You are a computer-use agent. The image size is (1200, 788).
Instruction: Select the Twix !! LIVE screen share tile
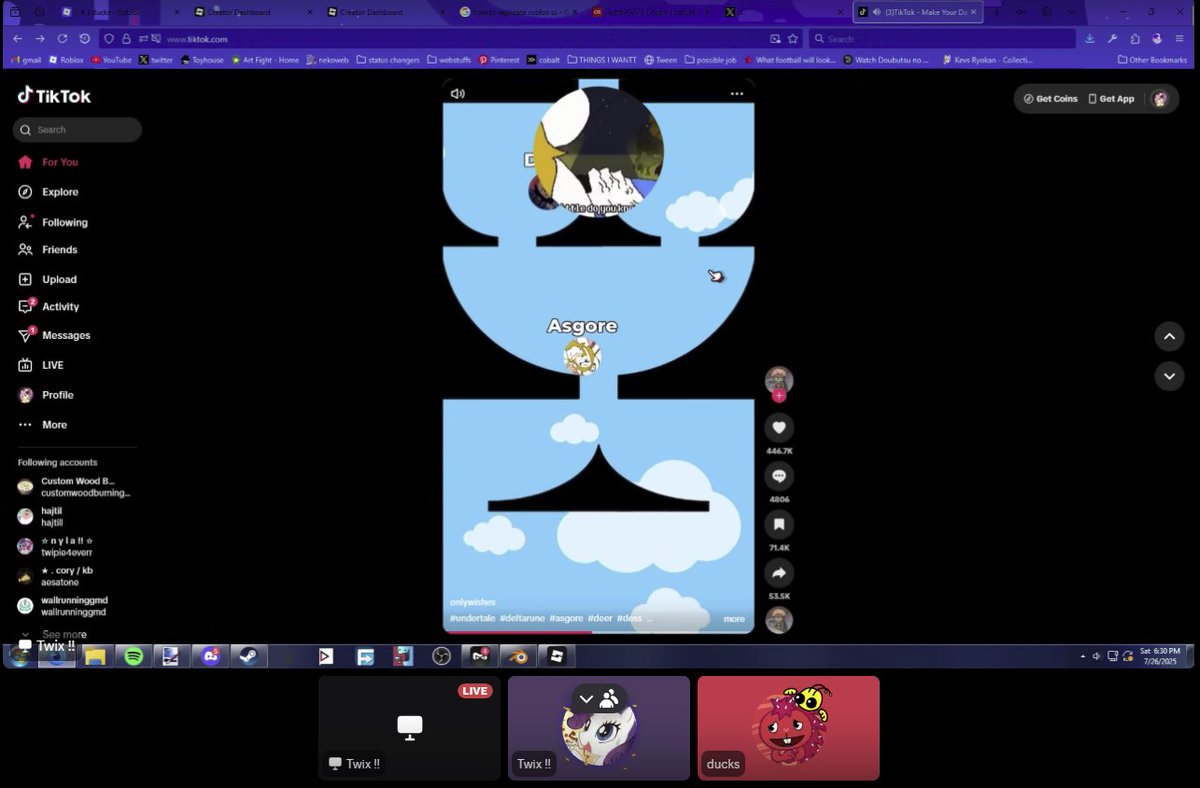click(409, 728)
